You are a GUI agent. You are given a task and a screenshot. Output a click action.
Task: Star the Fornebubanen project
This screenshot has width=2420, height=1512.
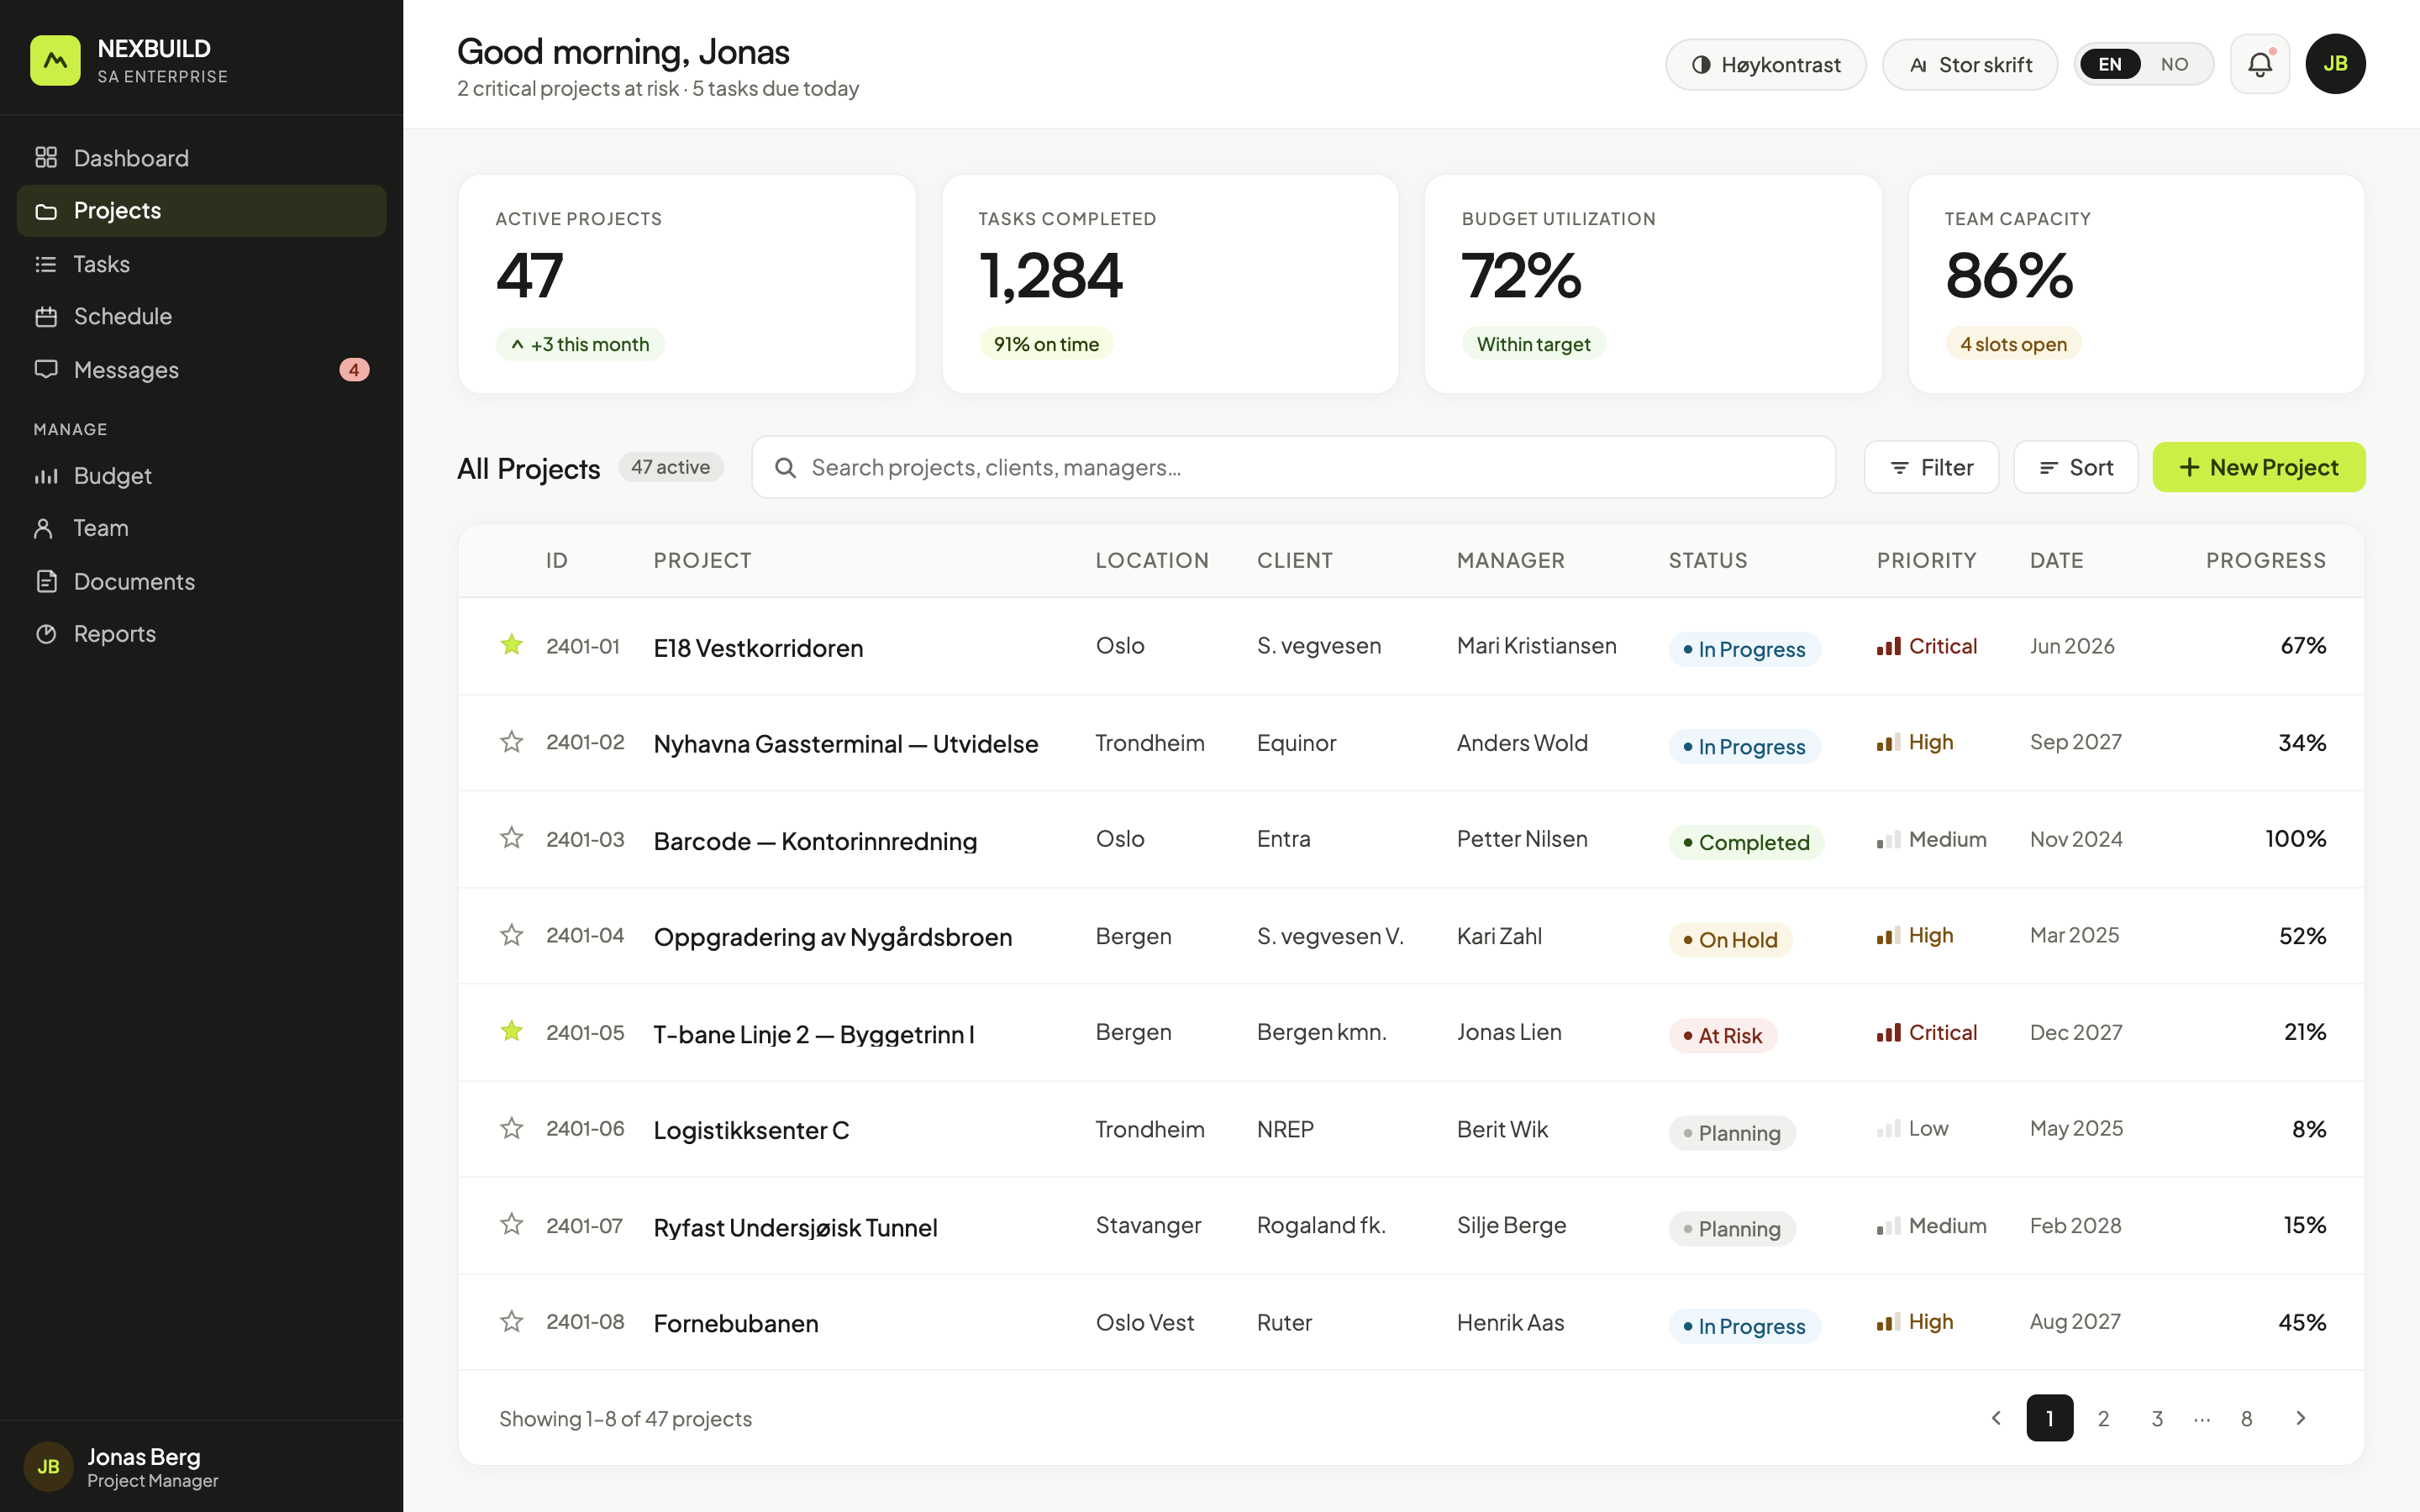512,1321
